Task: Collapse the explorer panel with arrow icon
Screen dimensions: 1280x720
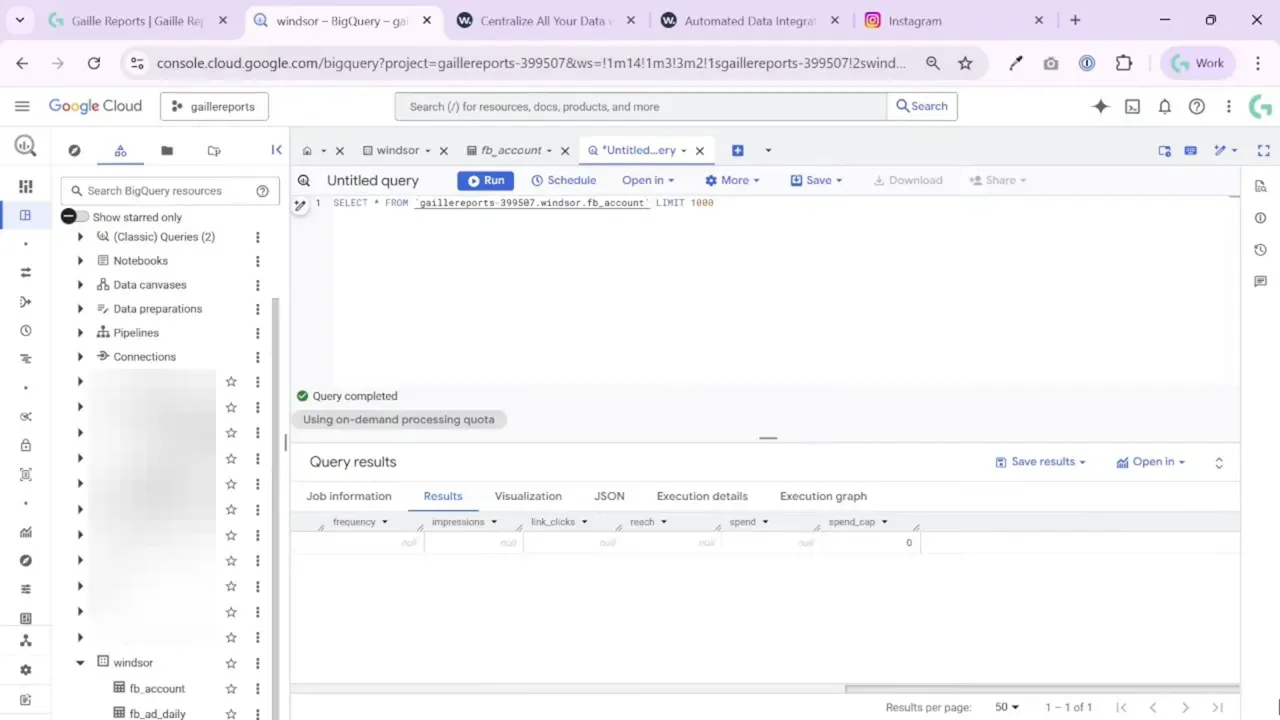Action: (x=277, y=150)
